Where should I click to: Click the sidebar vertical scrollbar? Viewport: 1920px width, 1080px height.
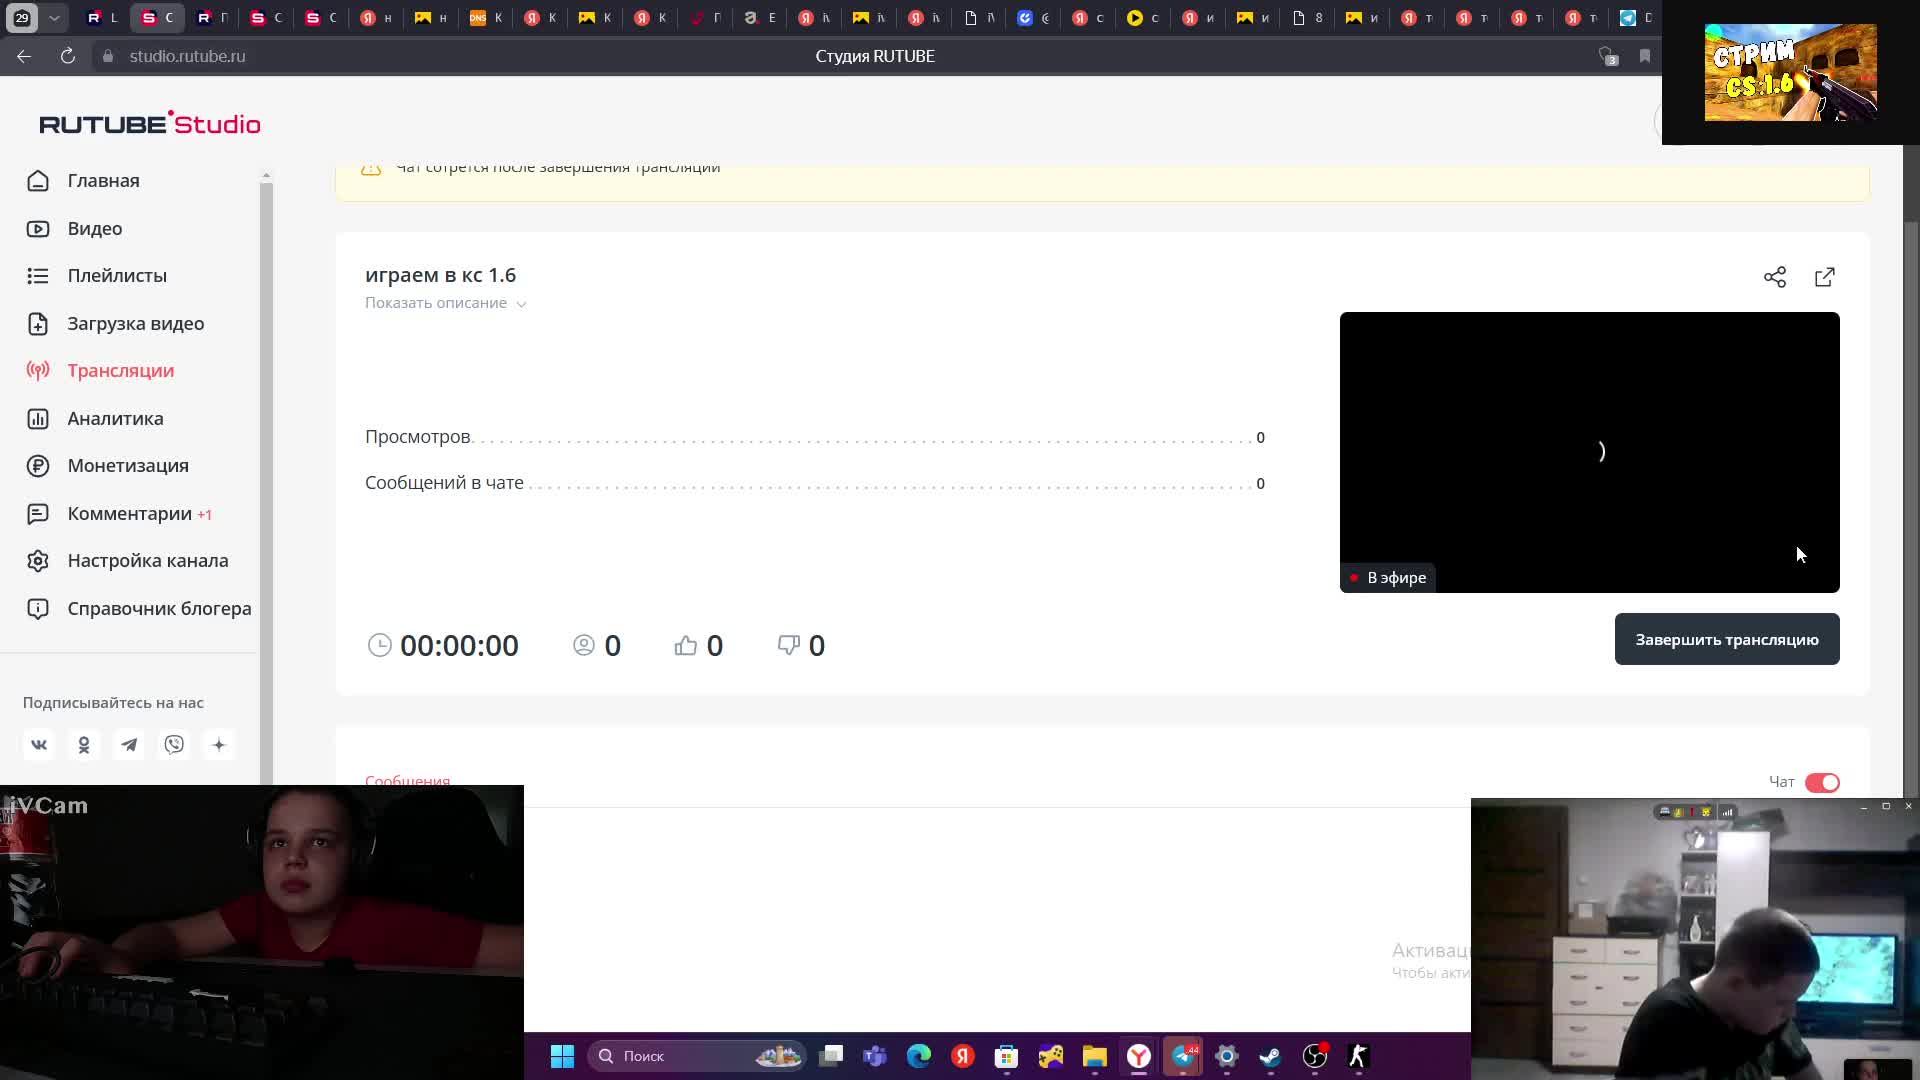tap(266, 450)
